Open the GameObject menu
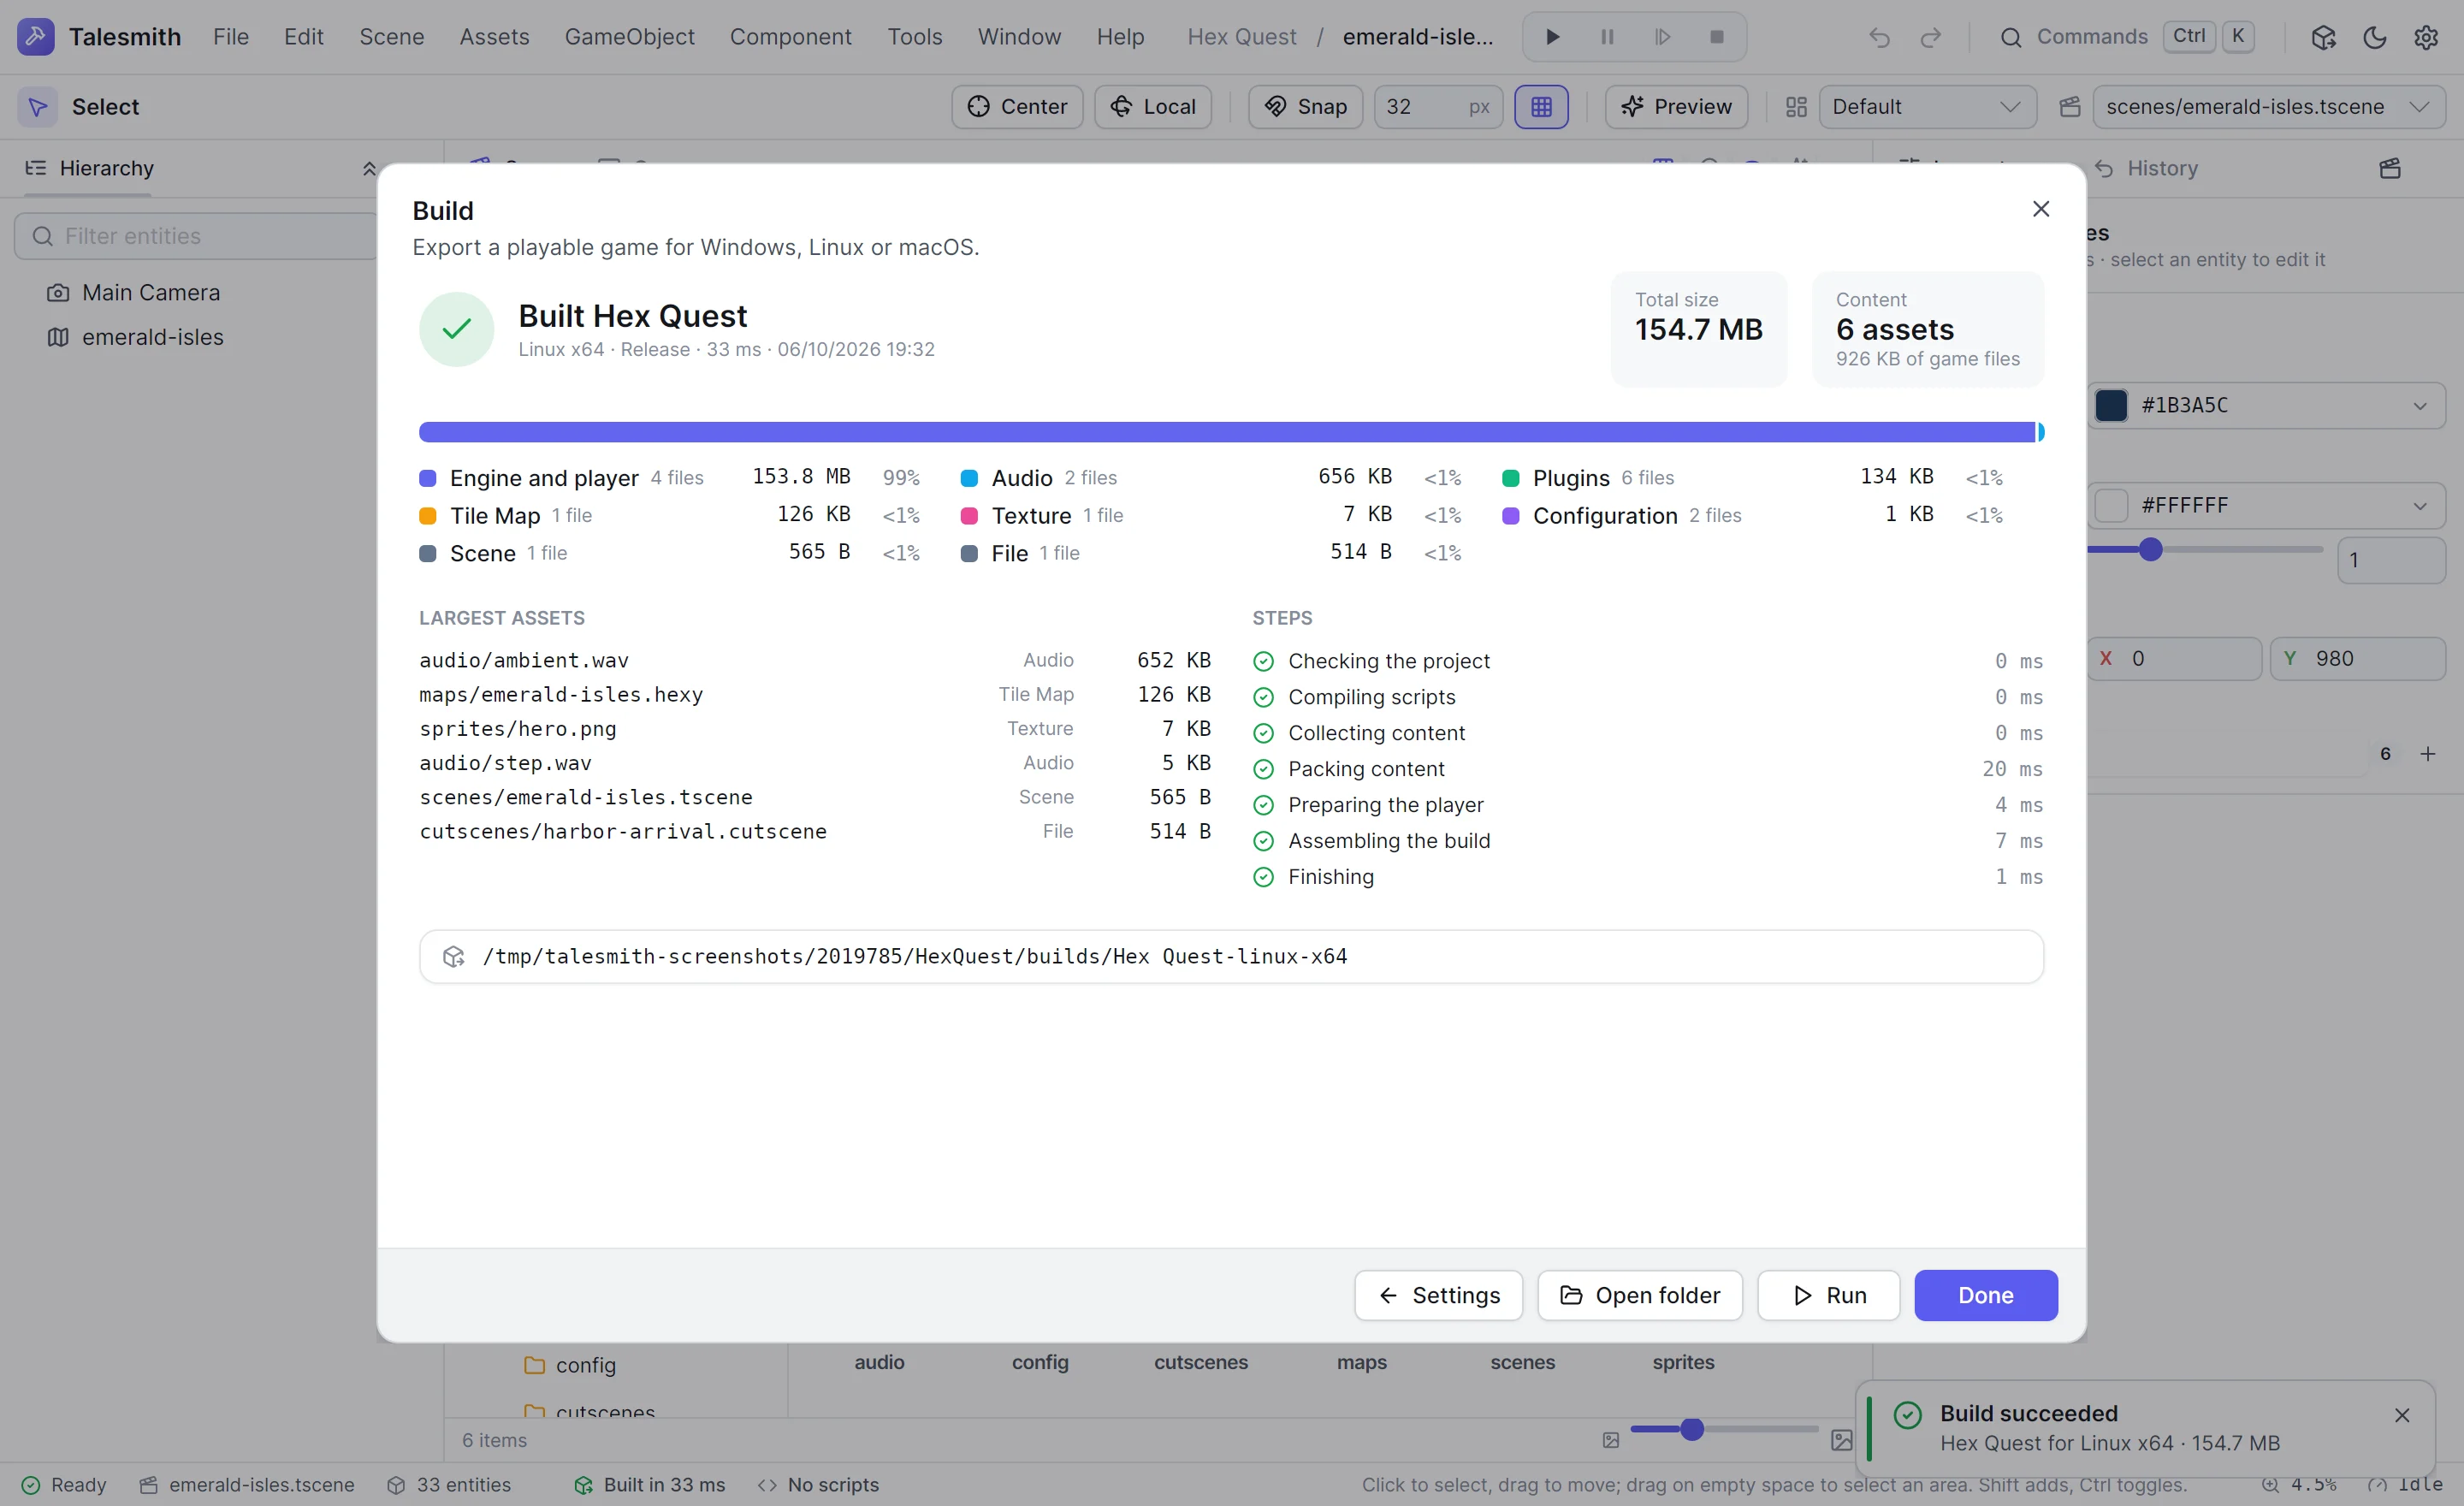The width and height of the screenshot is (2464, 1506). point(629,37)
